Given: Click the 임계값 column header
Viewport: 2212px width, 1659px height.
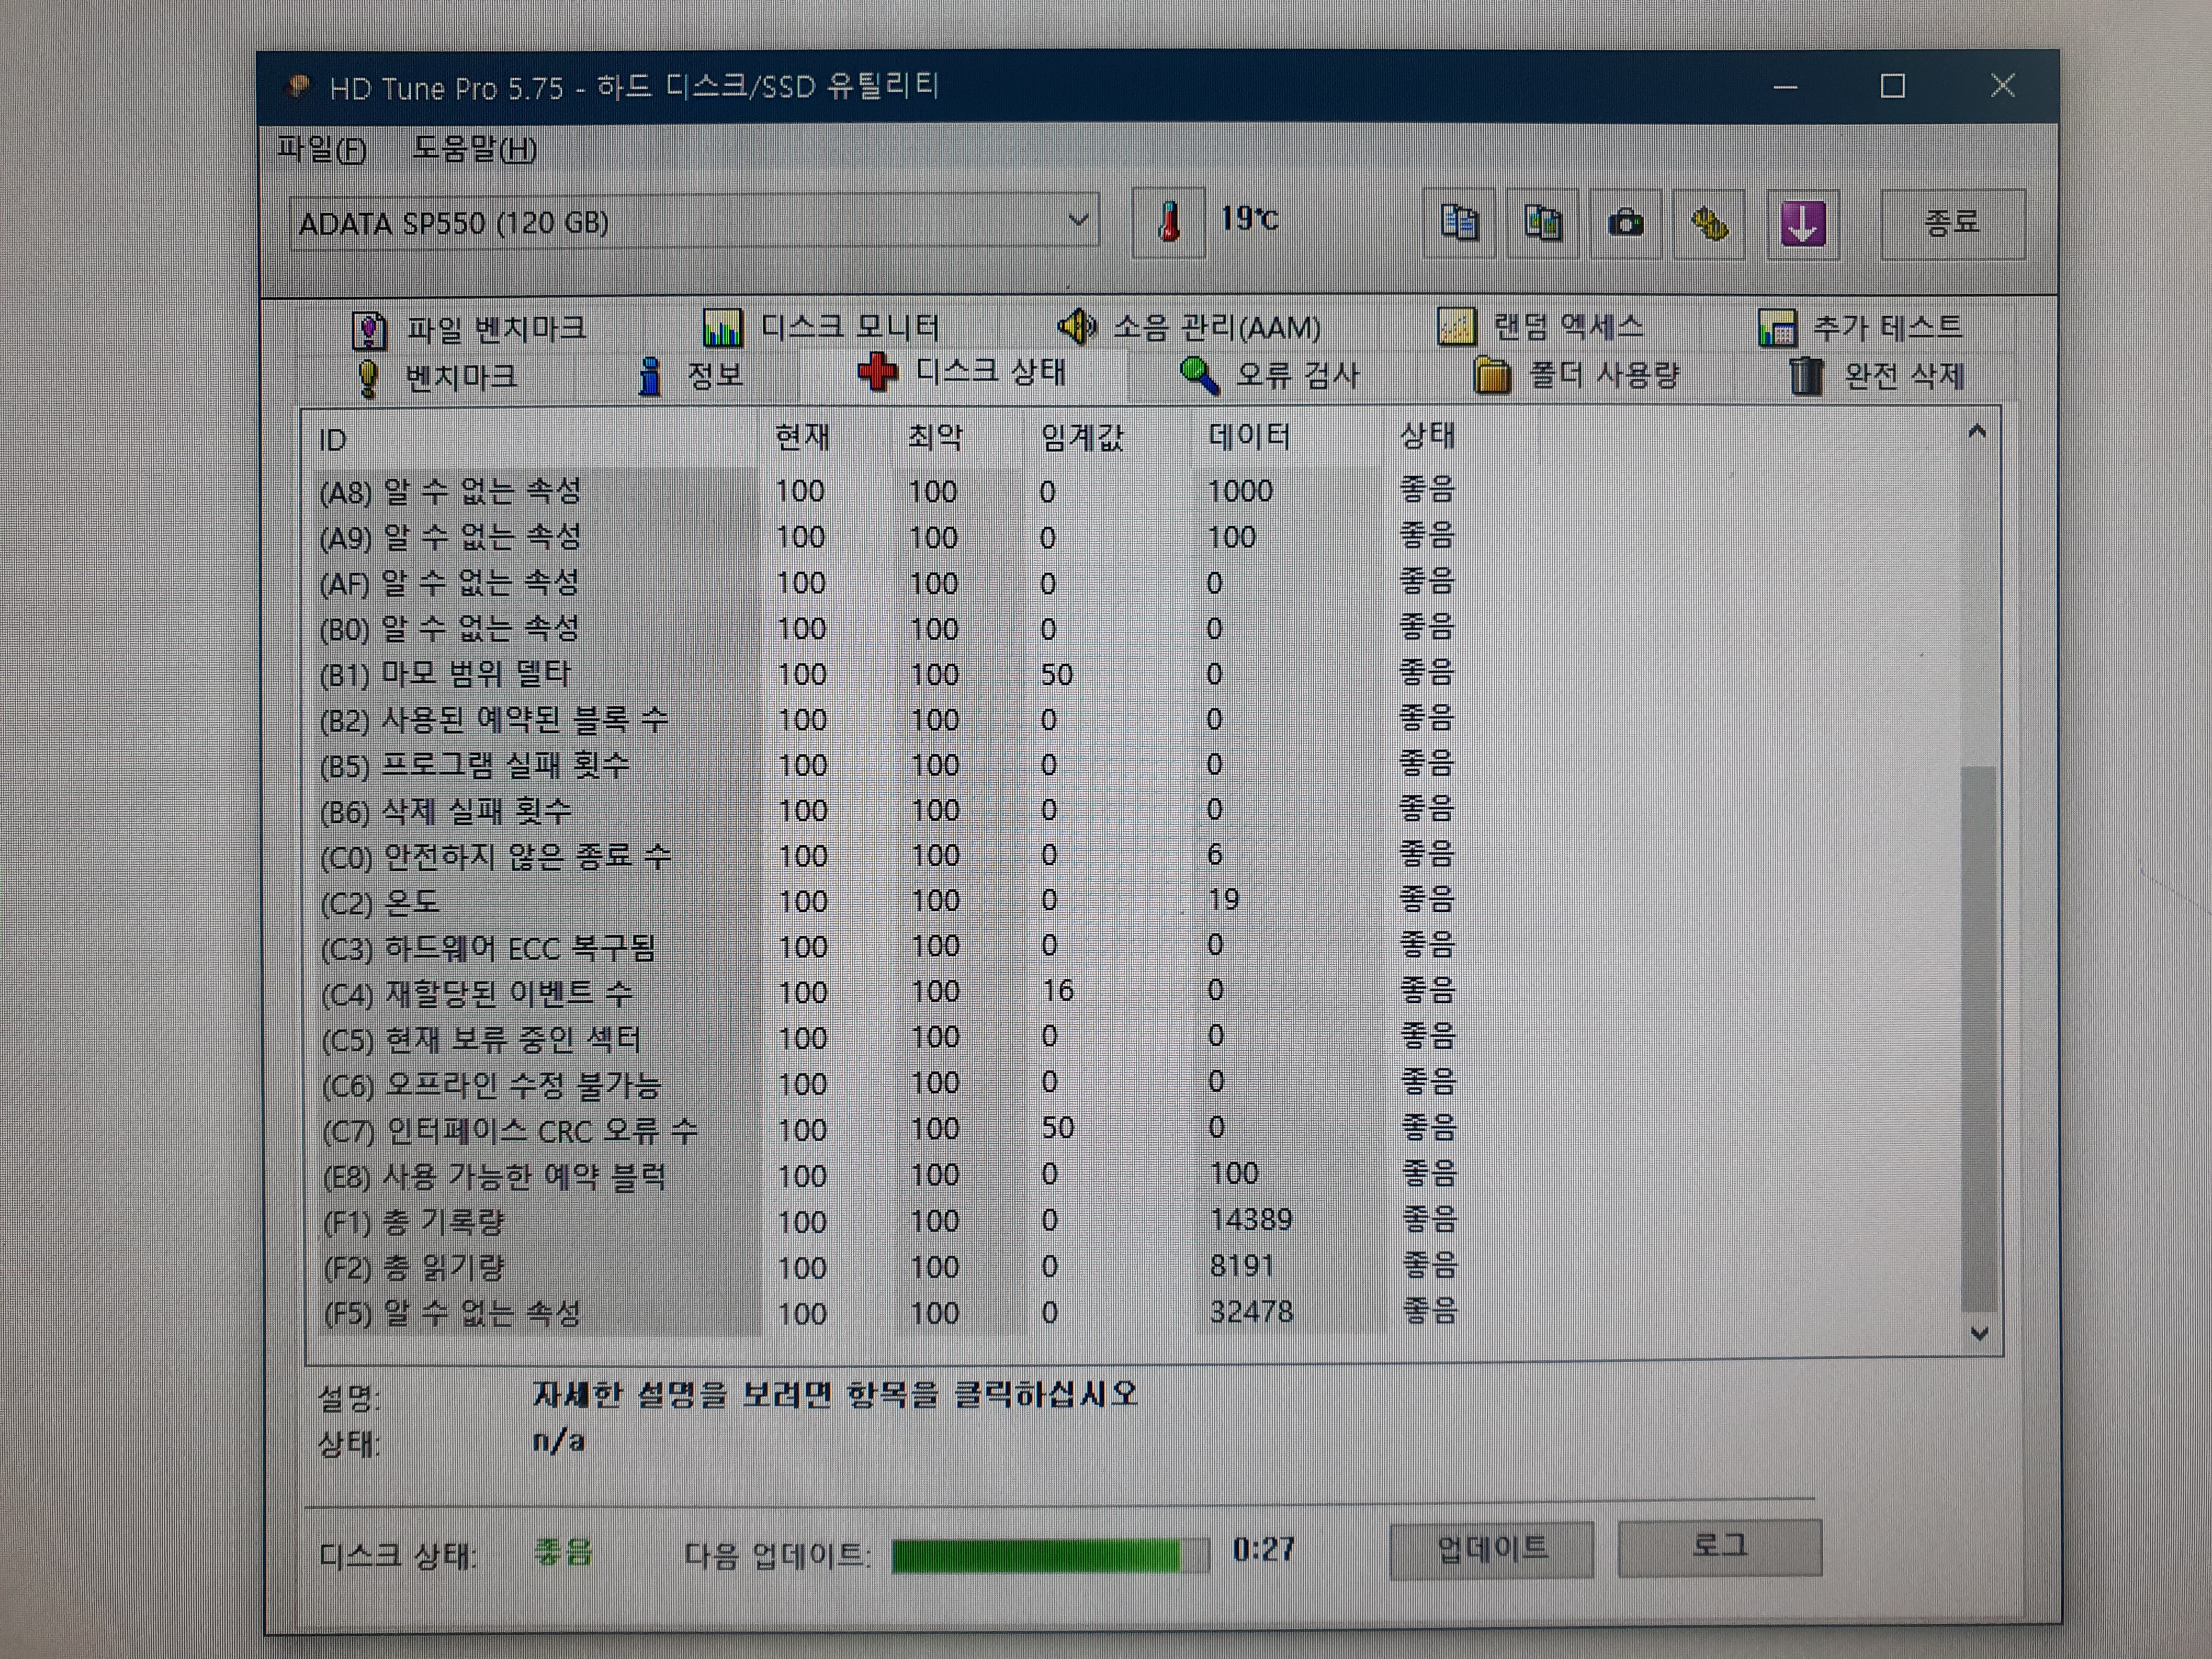Looking at the screenshot, I should pyautogui.click(x=1082, y=437).
